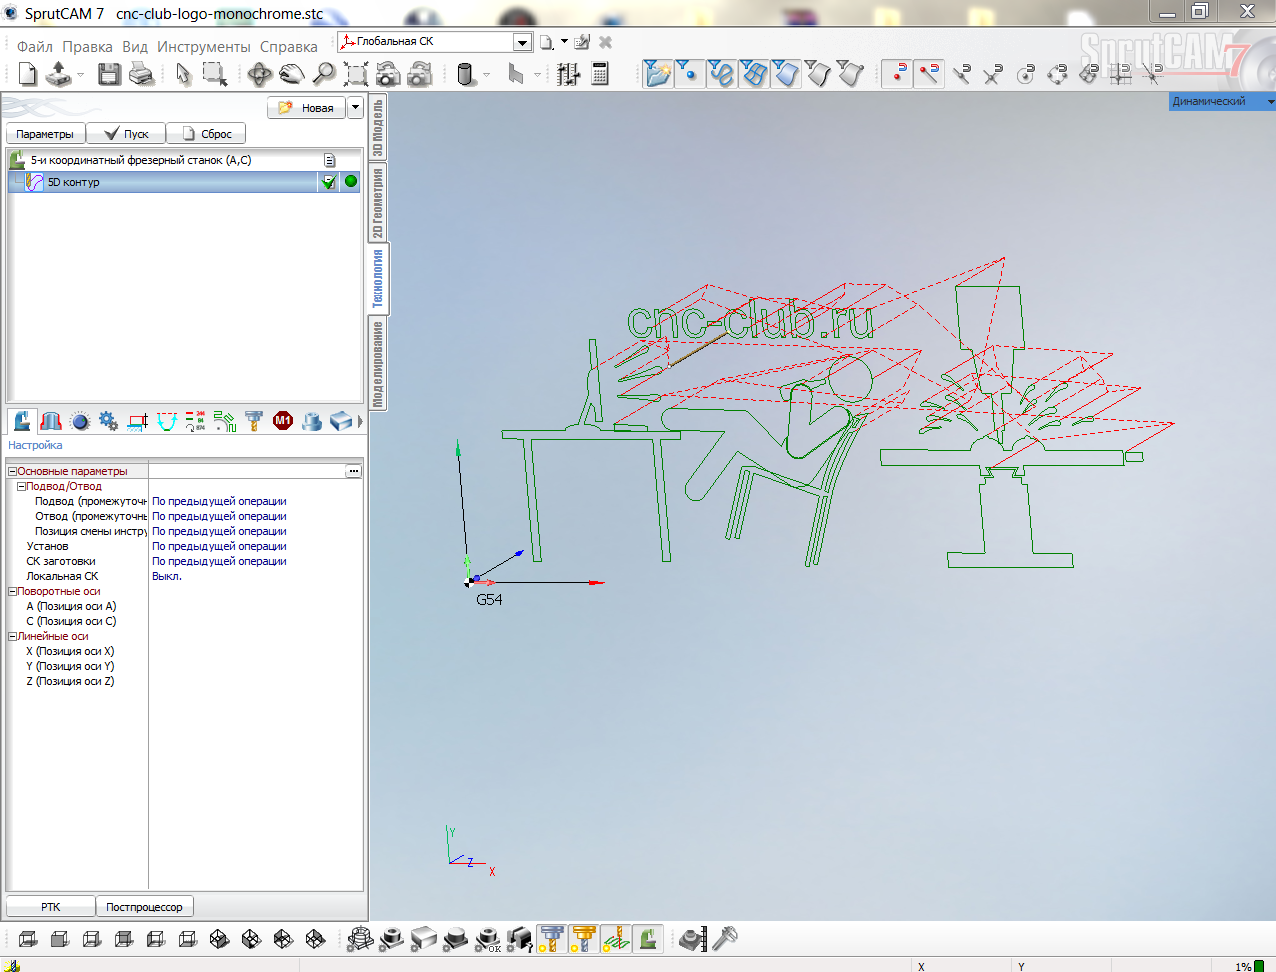Screen dimensions: 1276x972
Task: Click the edit coordinate system icon
Action: pyautogui.click(x=582, y=42)
